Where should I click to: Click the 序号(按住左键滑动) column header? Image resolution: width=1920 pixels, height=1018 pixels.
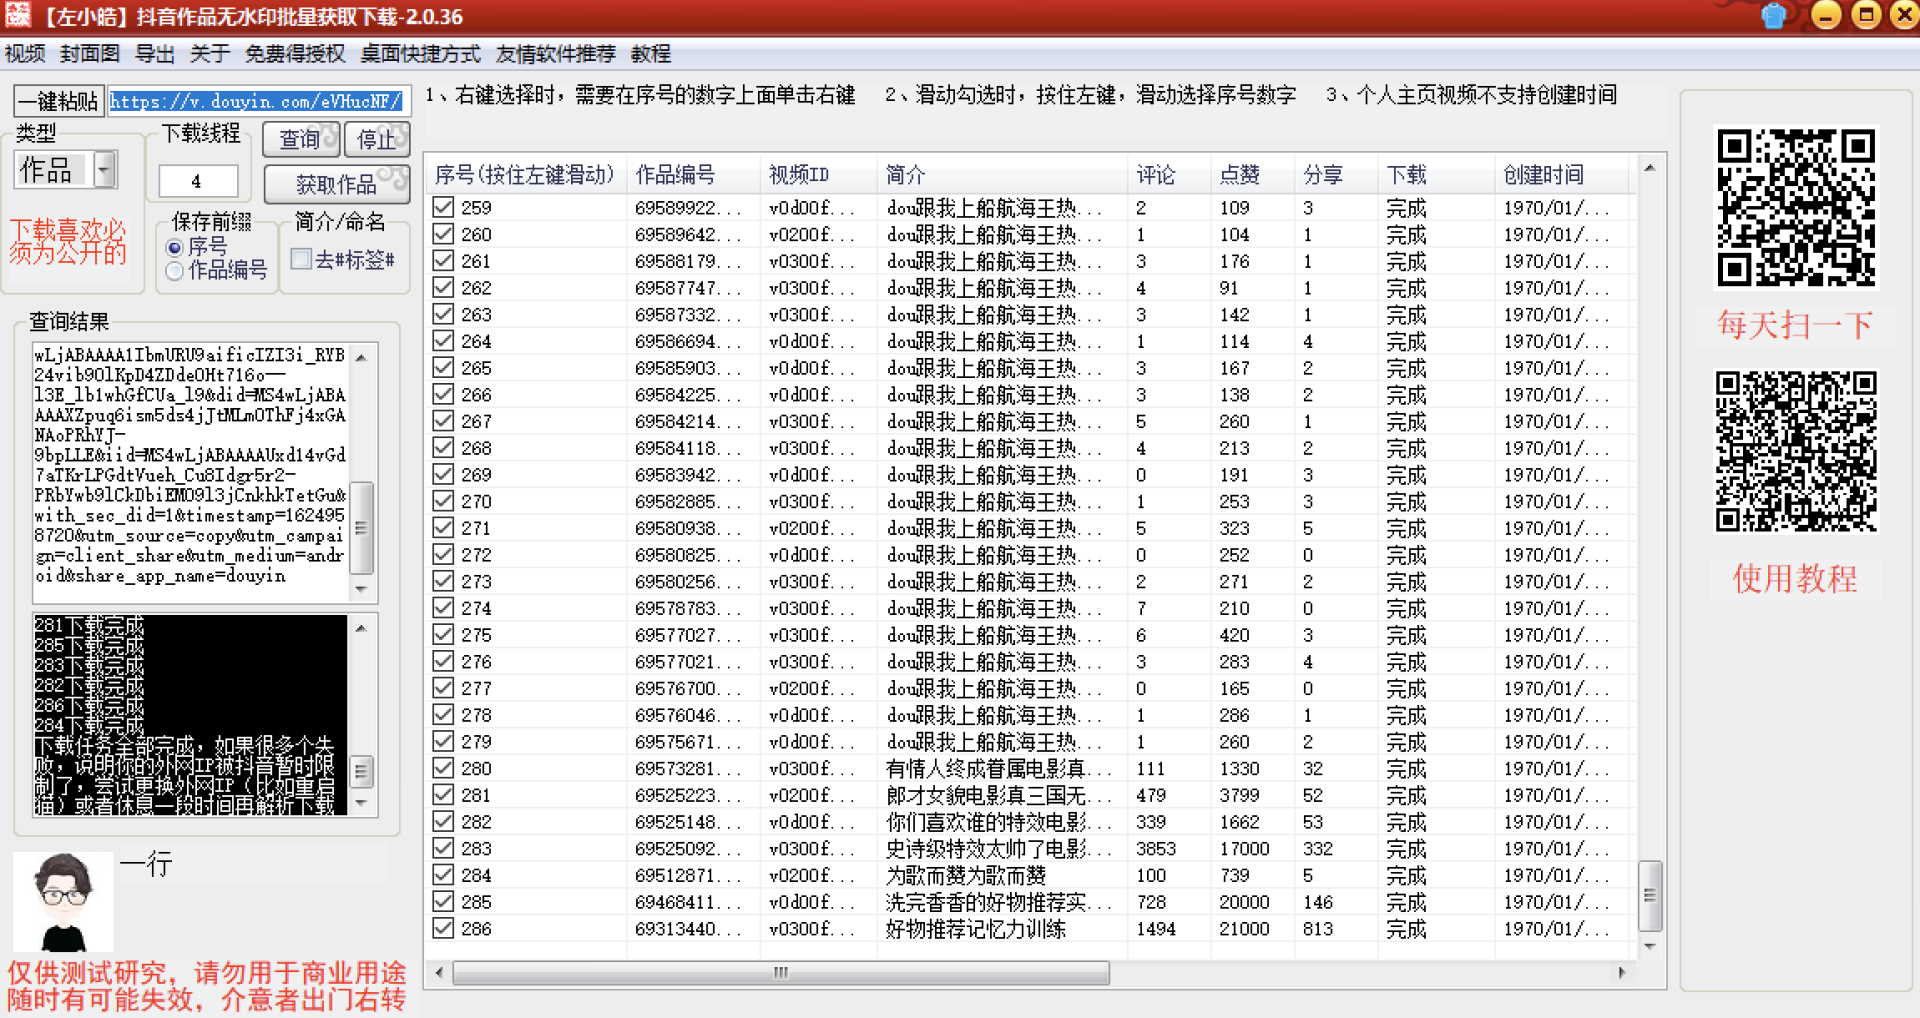pos(526,175)
